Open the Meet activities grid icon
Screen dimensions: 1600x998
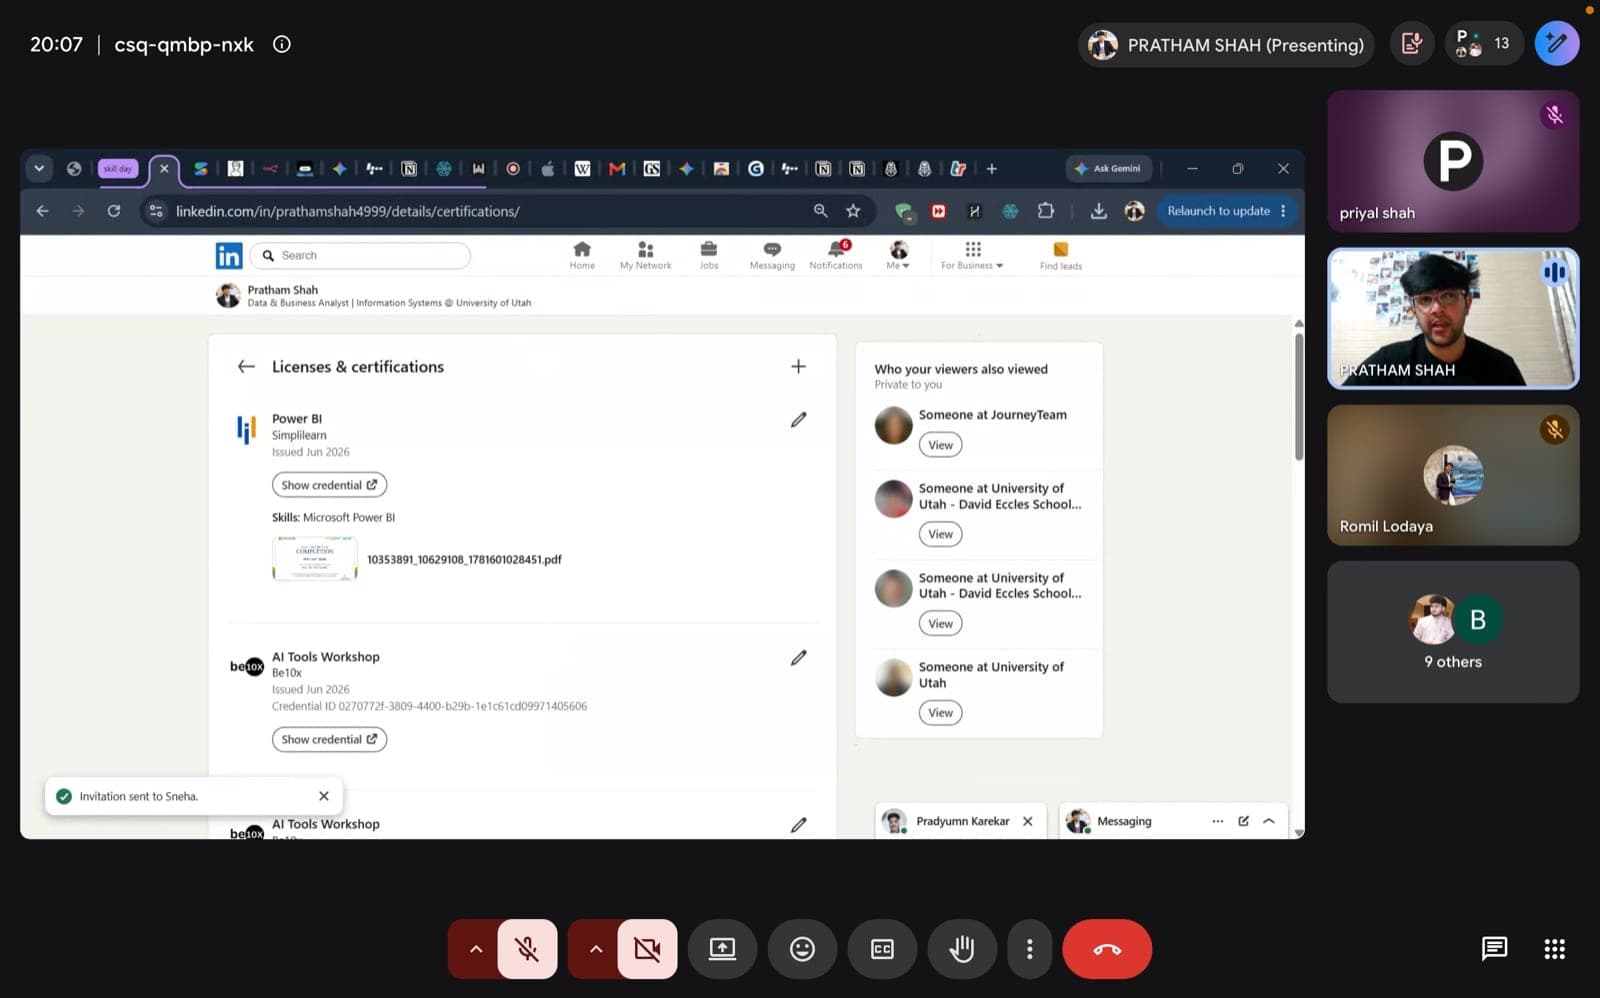click(x=1554, y=949)
